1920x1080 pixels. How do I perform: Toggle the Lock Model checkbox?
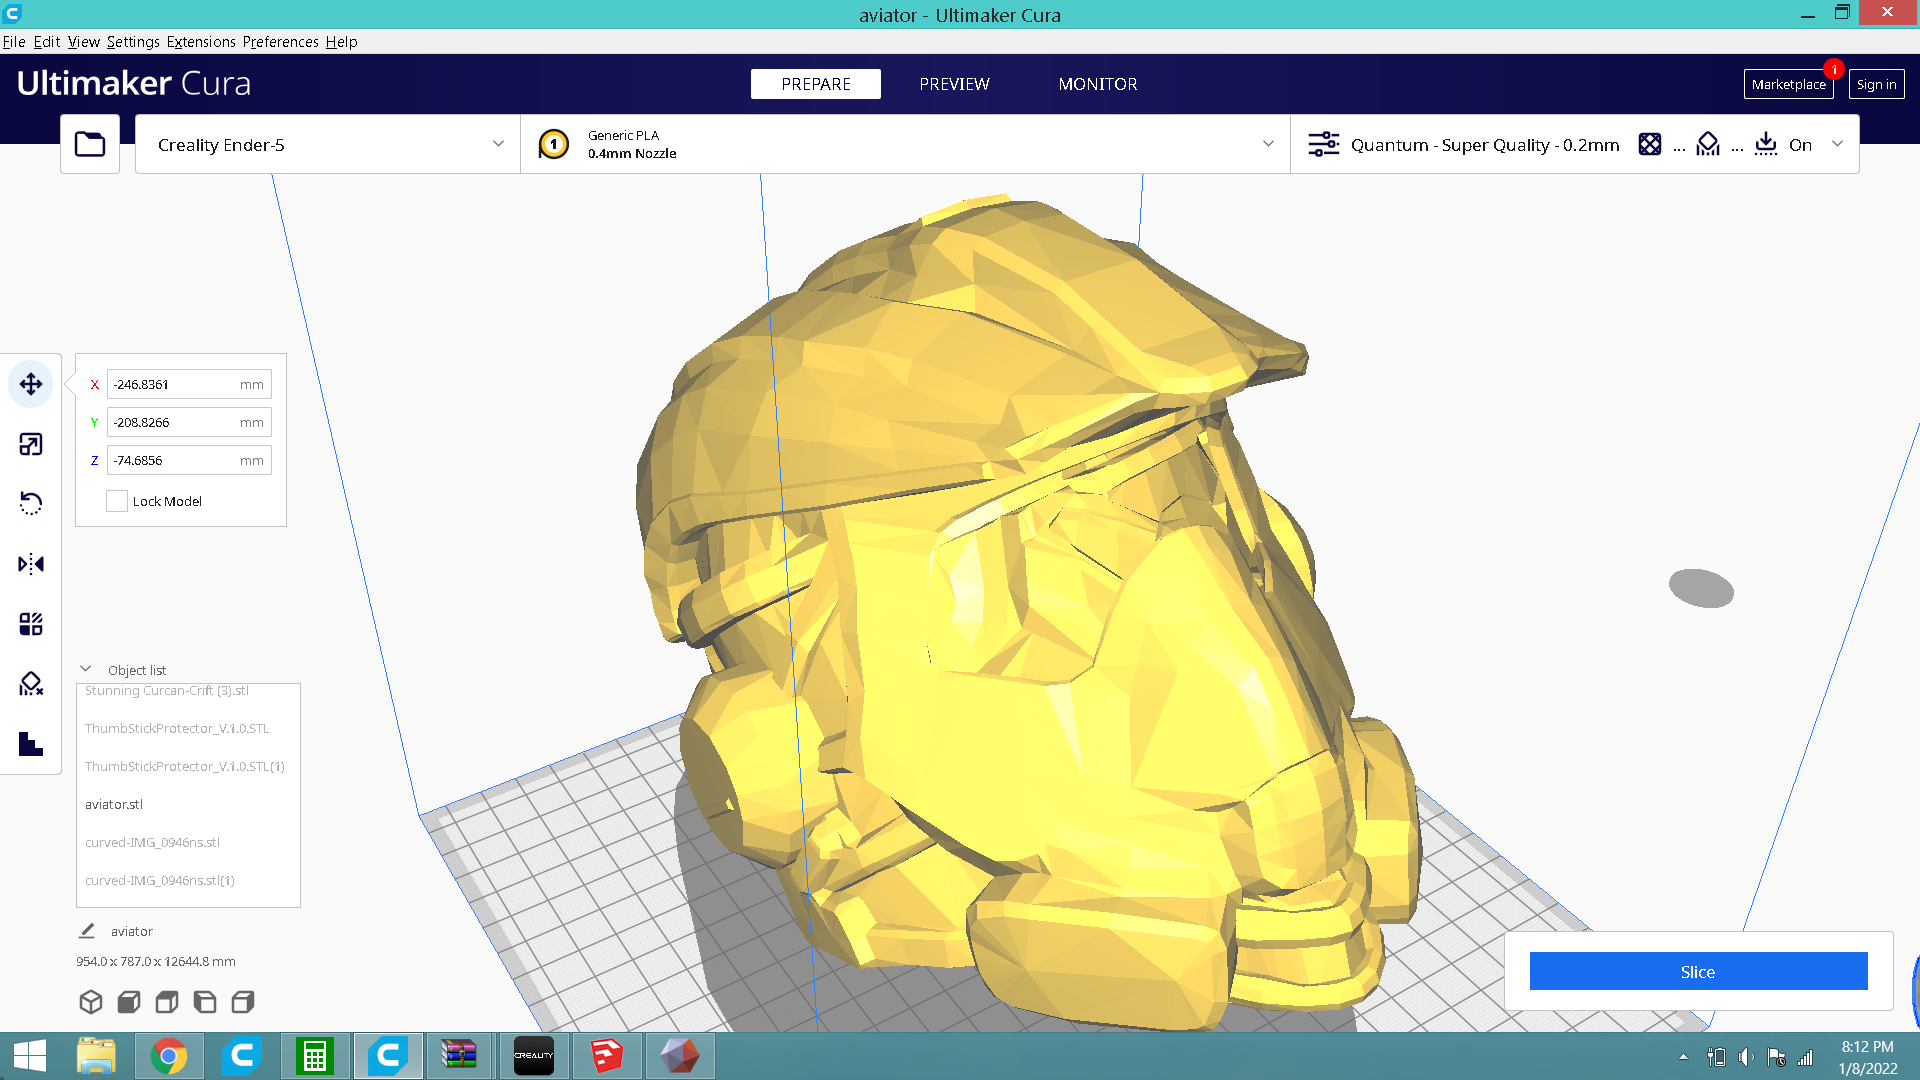coord(117,501)
